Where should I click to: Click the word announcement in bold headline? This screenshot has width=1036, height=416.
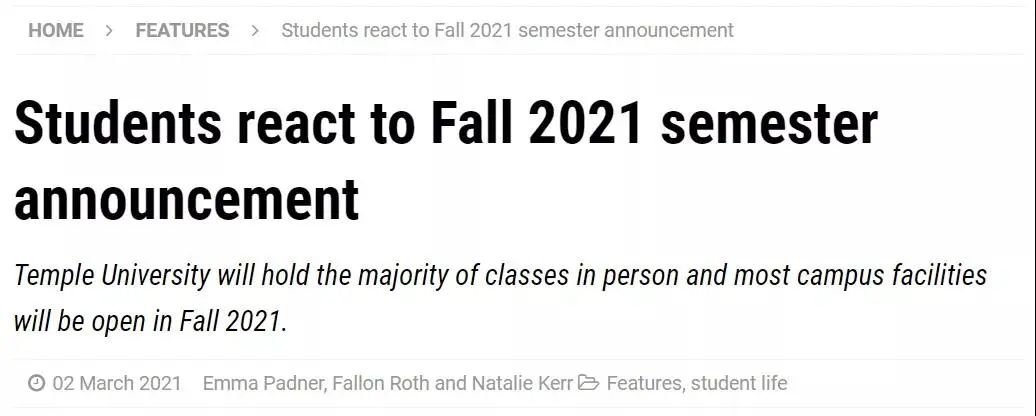186,199
